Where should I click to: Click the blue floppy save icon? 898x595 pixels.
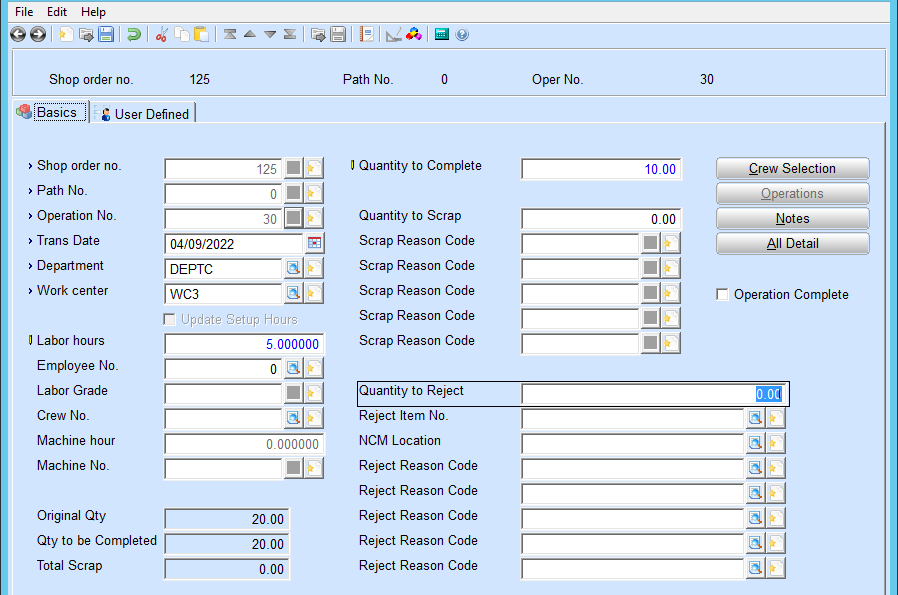pos(106,35)
